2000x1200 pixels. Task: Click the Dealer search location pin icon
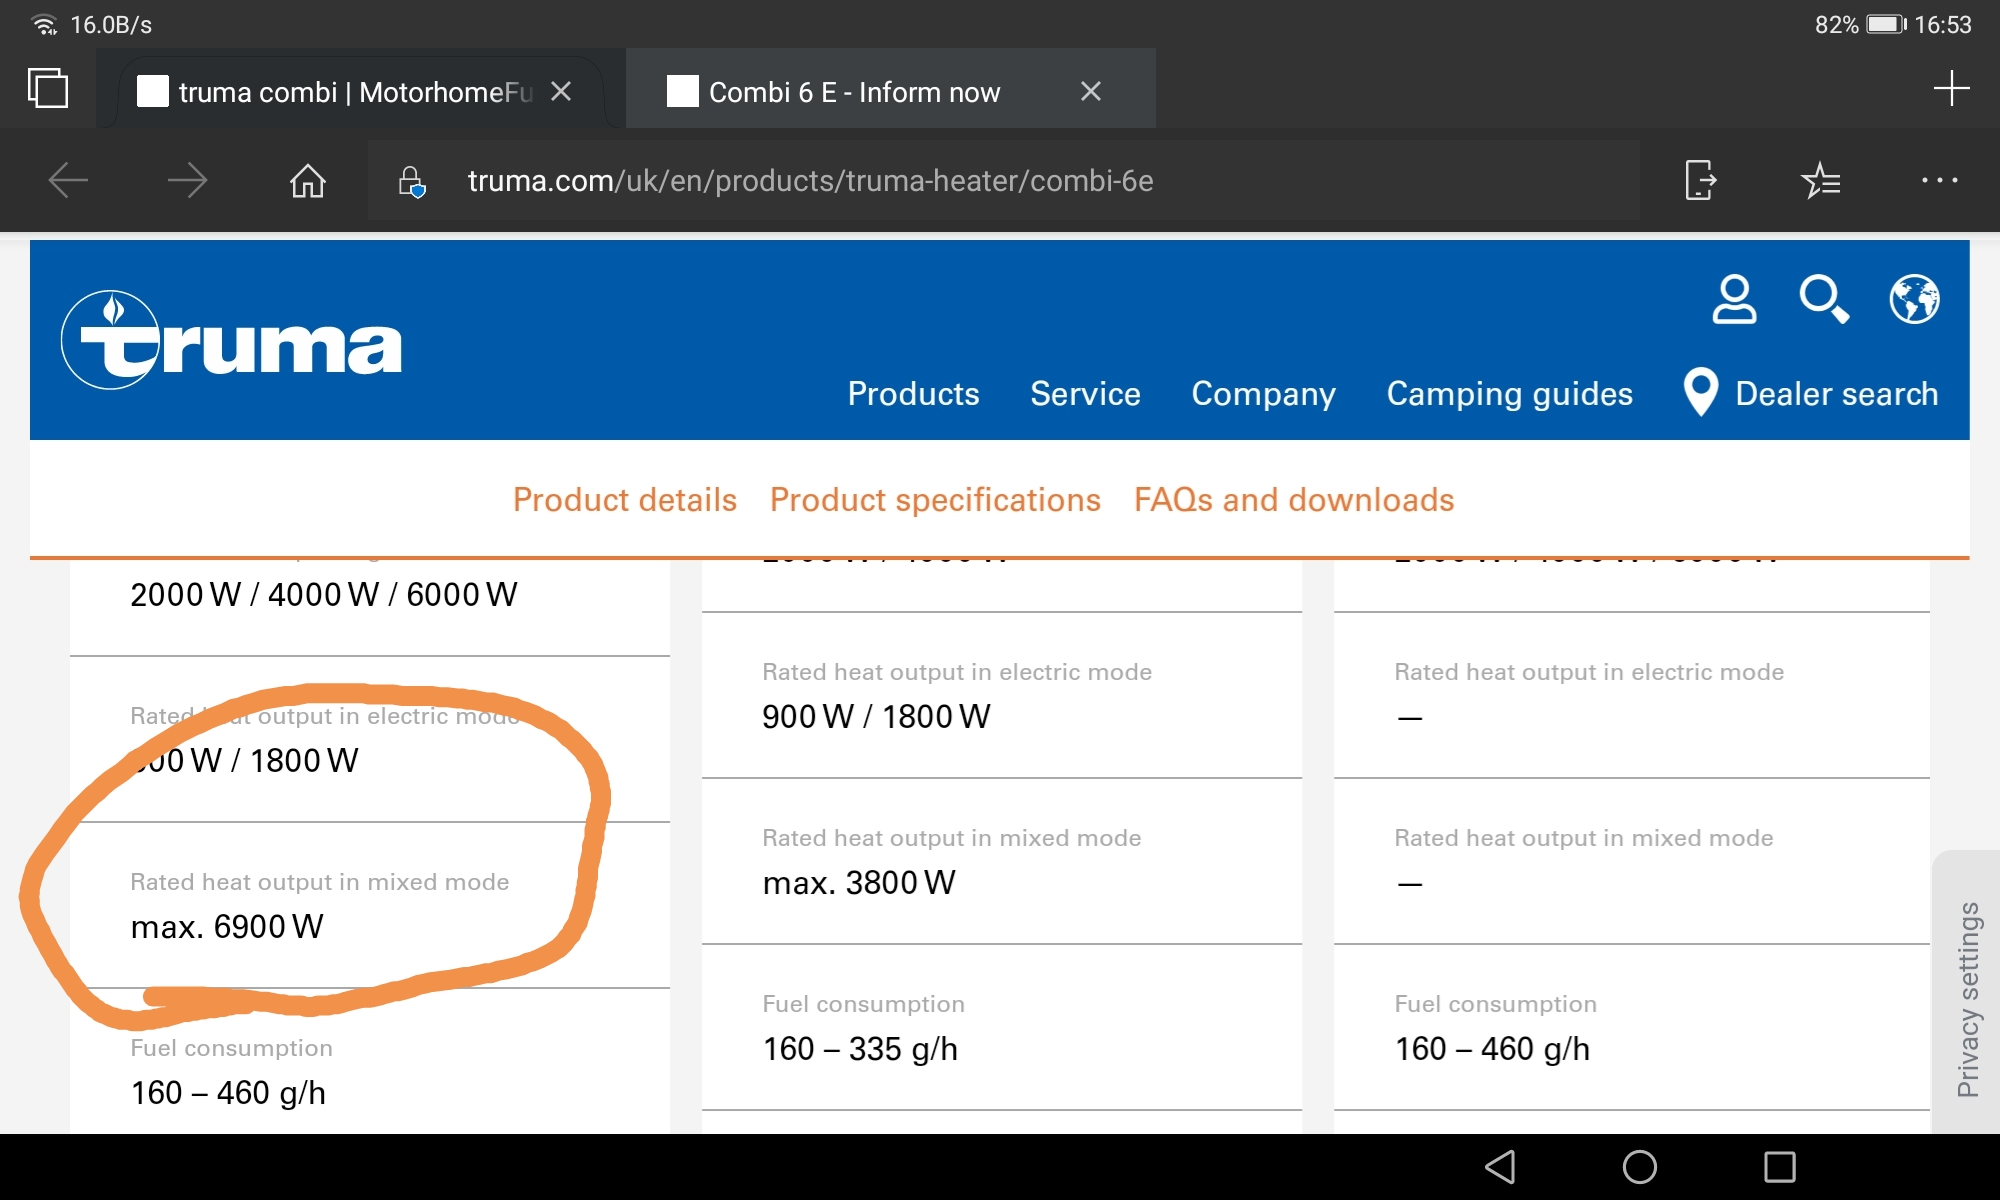pos(1700,392)
